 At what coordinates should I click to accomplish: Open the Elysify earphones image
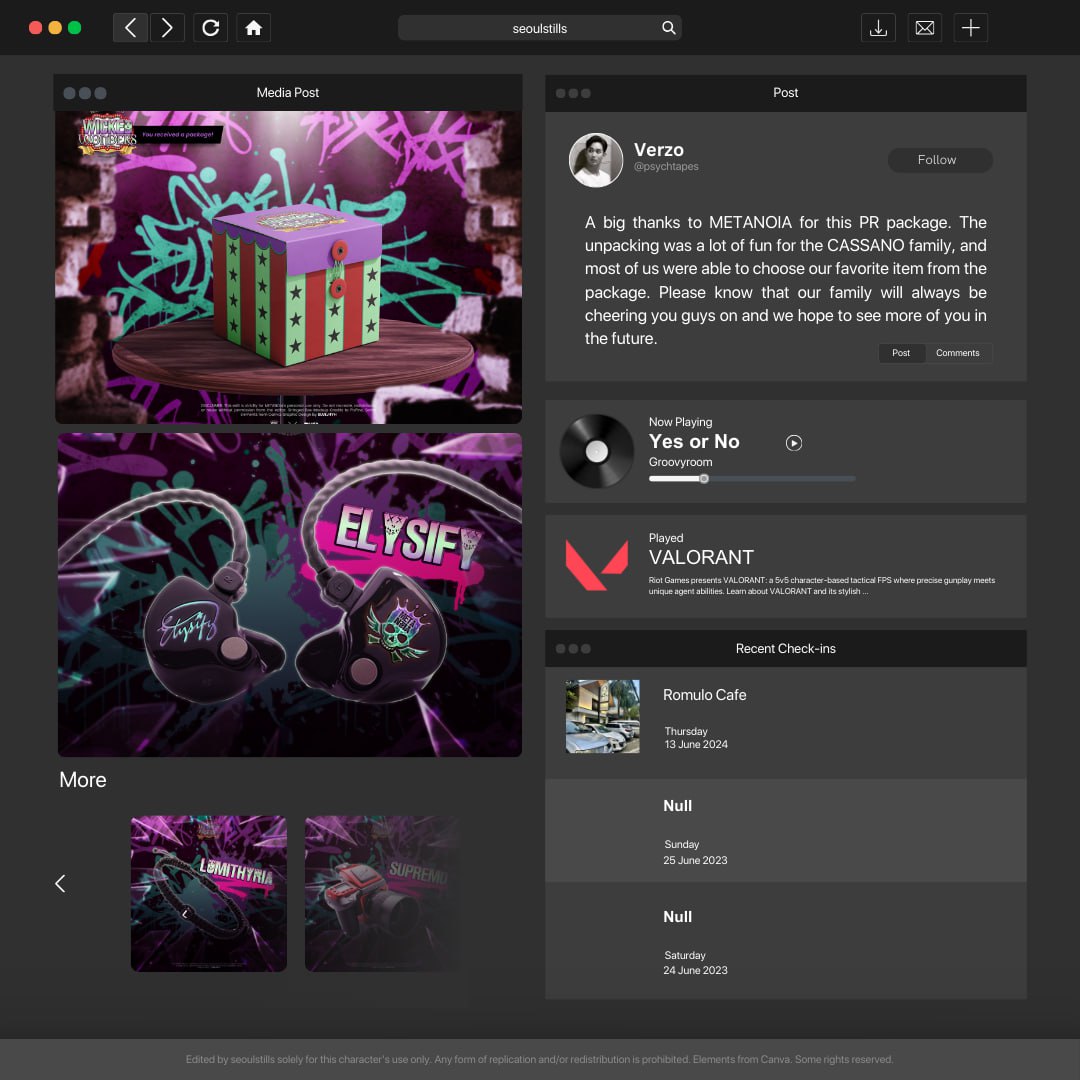tap(290, 595)
